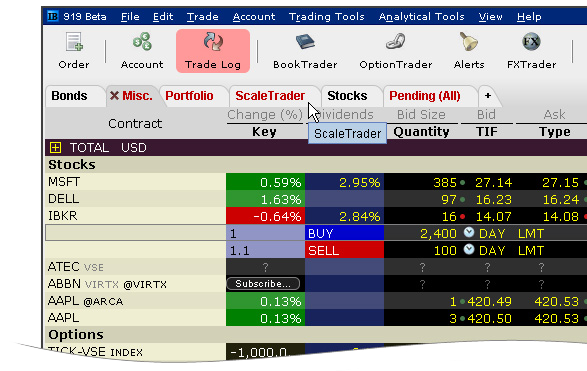Open the Edit menu

163,17
